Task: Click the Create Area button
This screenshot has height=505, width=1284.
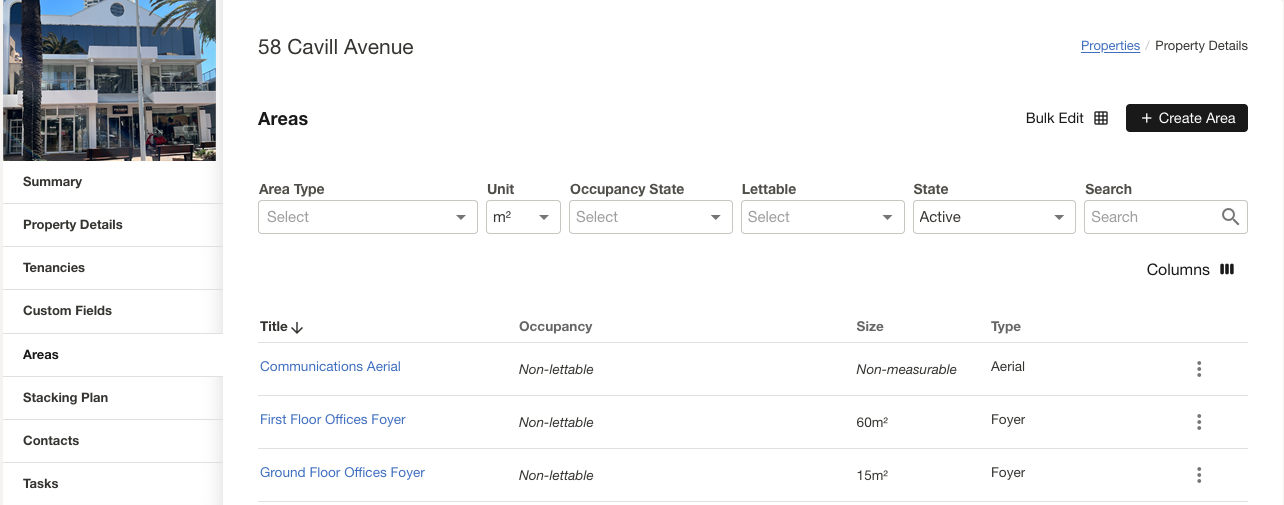Action: [x=1186, y=118]
